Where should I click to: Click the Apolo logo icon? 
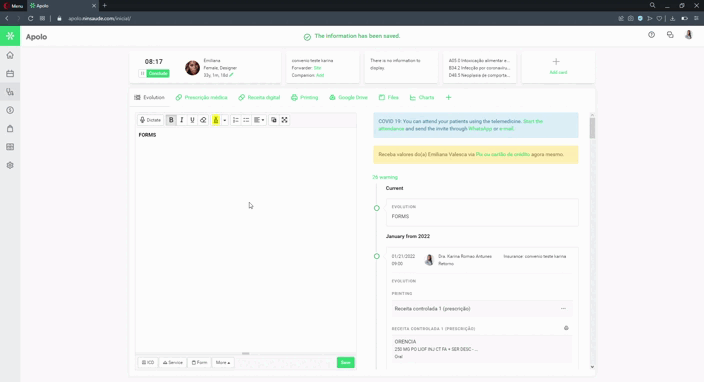10,36
